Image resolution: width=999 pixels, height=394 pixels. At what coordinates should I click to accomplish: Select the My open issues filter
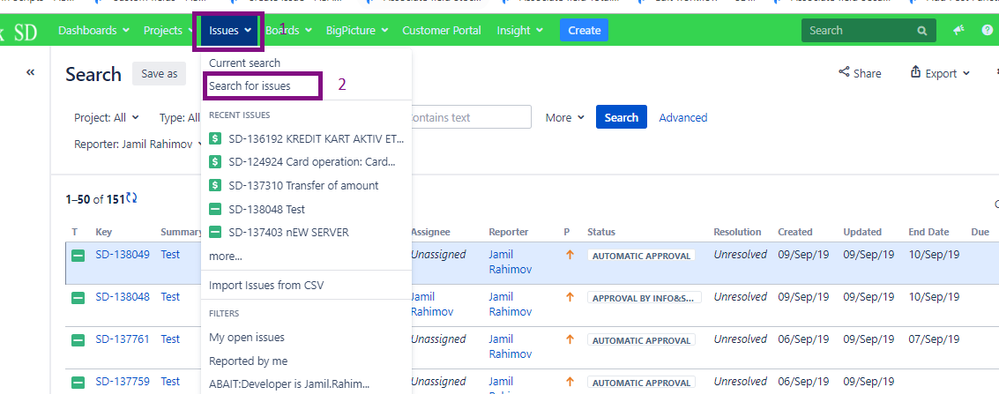[x=247, y=337]
